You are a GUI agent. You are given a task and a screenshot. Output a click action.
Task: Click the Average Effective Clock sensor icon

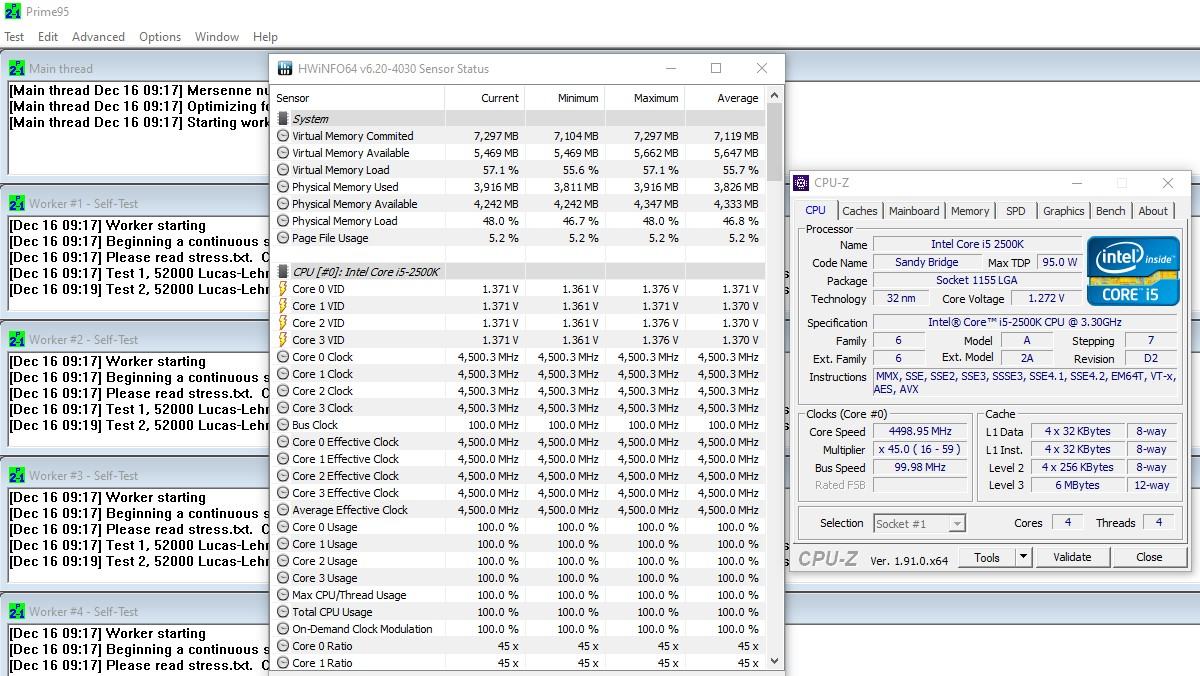pyautogui.click(x=283, y=510)
